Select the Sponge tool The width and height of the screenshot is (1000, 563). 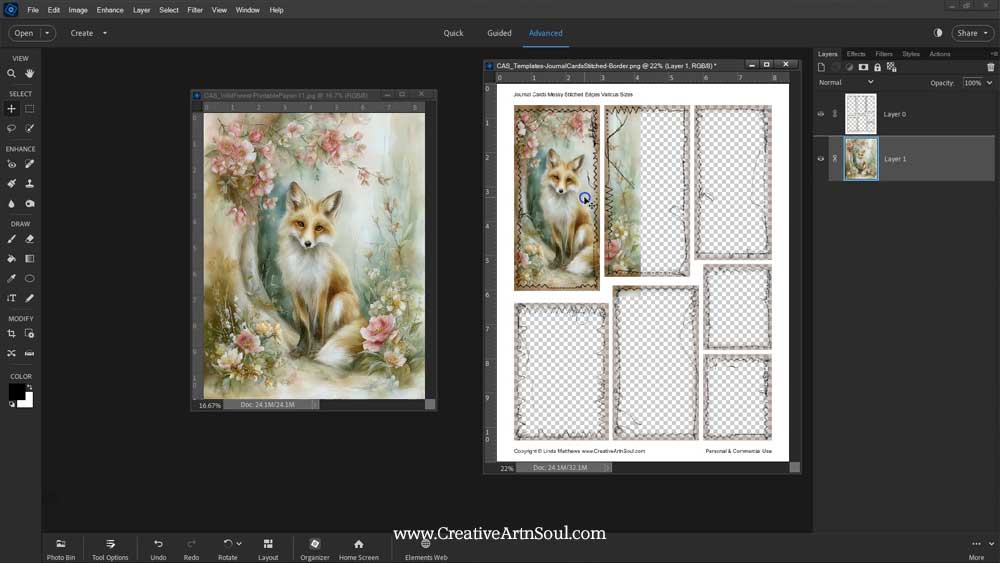pyautogui.click(x=29, y=203)
